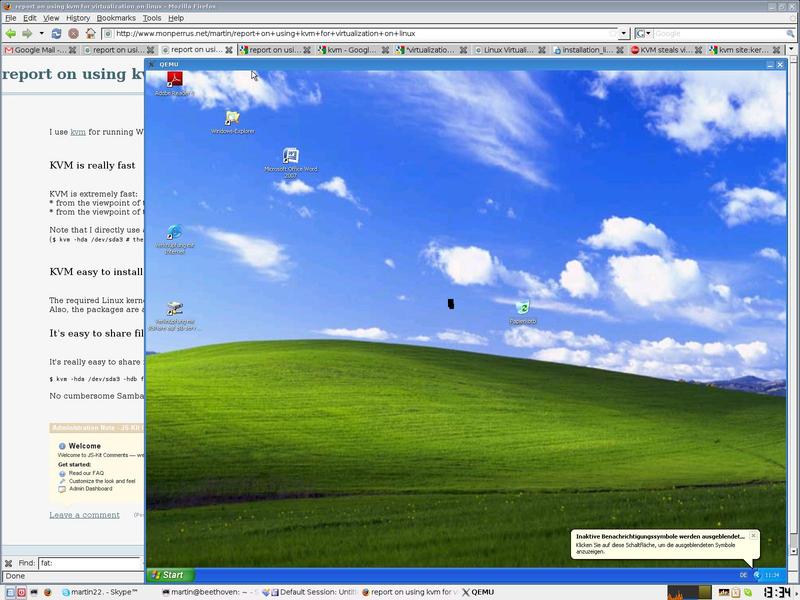Go back with Firefox's green Back arrow

click(10, 34)
